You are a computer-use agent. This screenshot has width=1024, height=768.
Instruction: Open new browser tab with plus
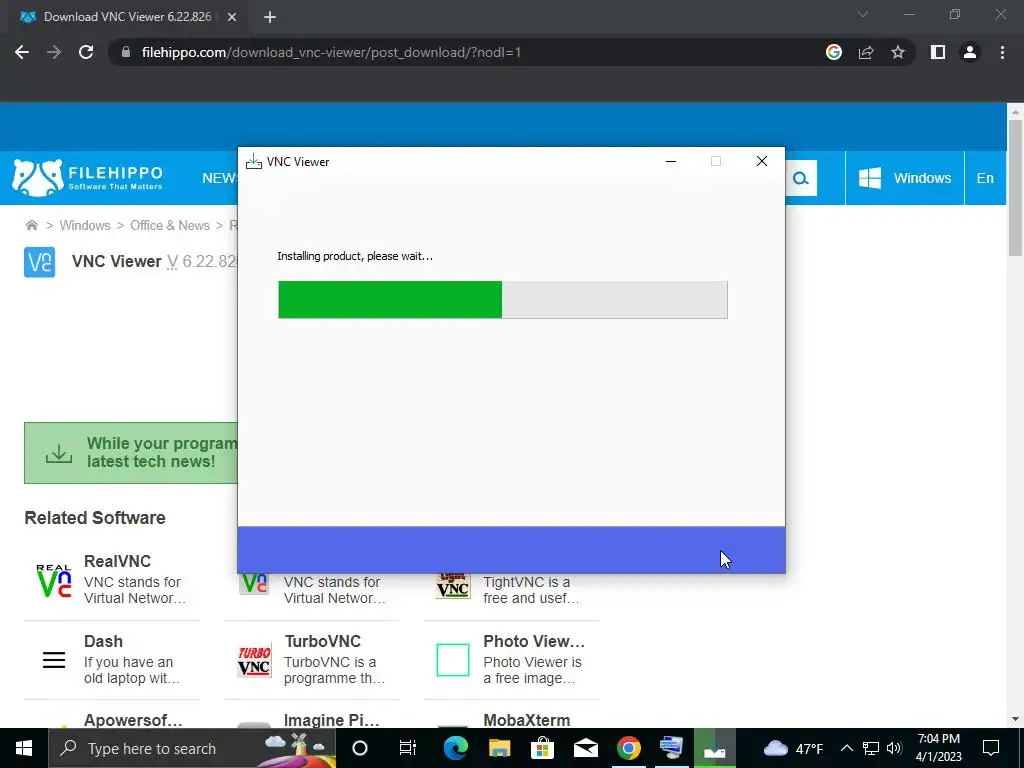point(270,17)
